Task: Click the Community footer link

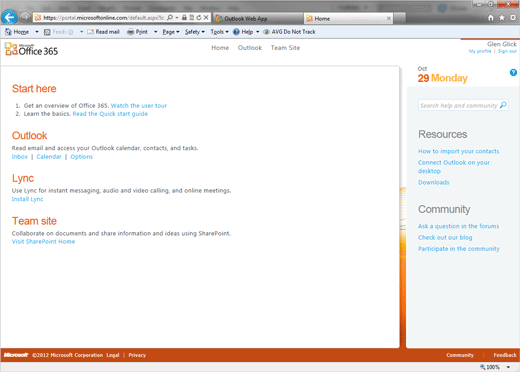Action: coord(460,355)
